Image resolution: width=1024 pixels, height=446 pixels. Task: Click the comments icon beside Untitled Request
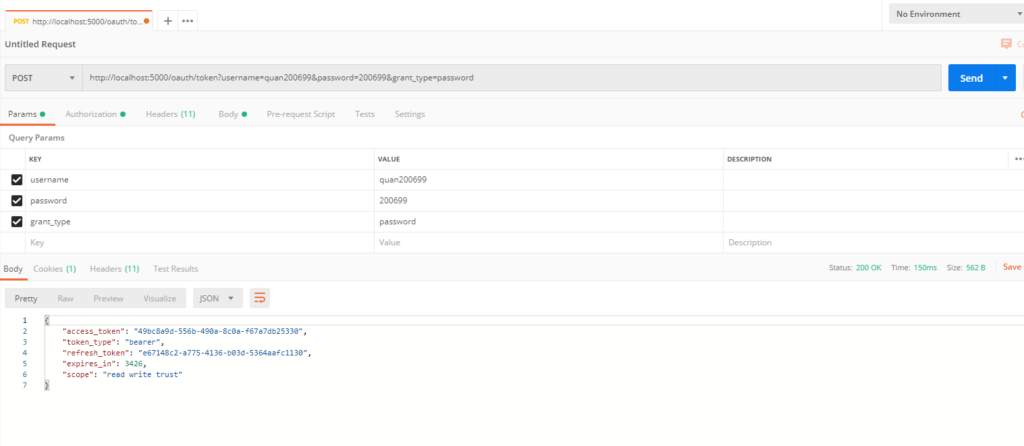[1006, 44]
